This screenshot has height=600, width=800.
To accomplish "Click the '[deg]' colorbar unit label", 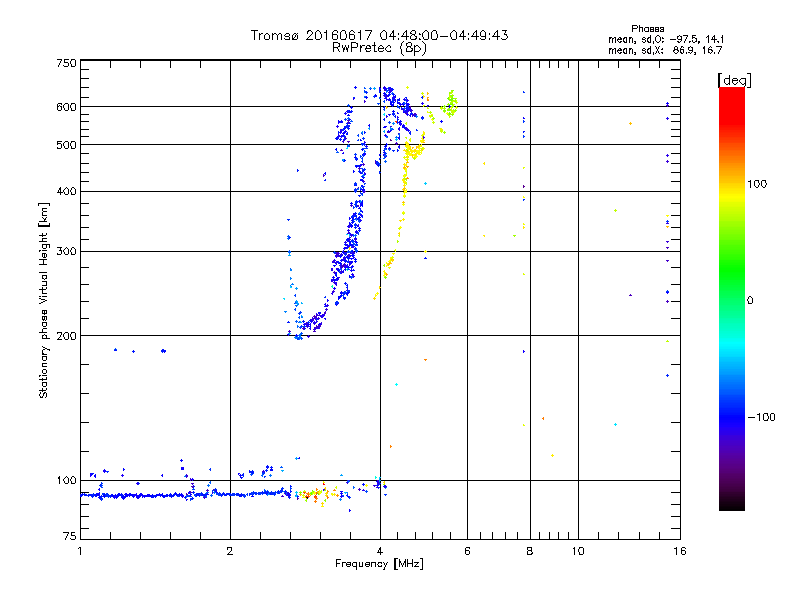I will point(734,80).
